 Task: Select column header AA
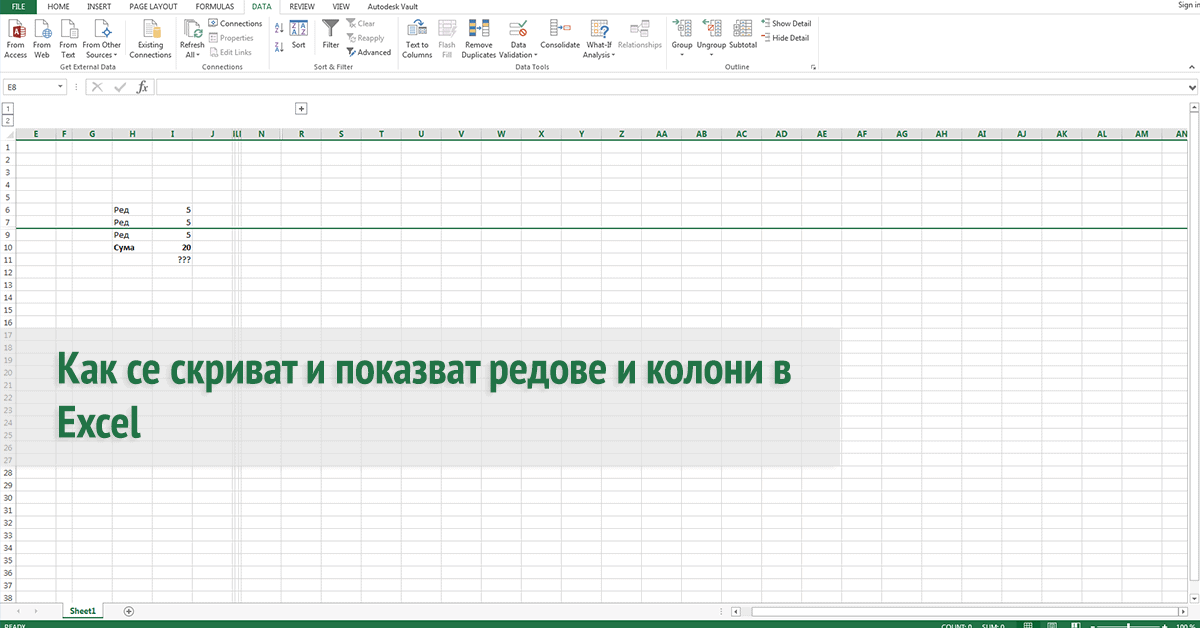click(661, 134)
